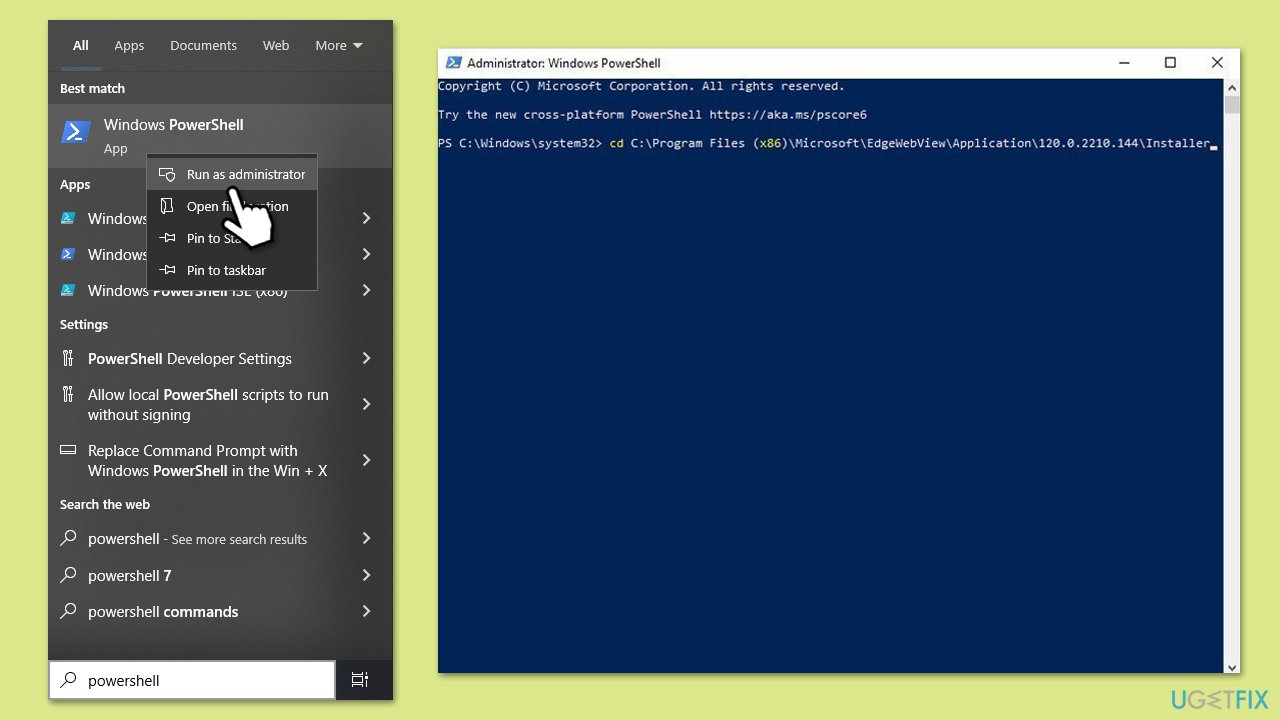Open the Windows PowerShell best match icon
Screen dimensions: 1280x720
coord(76,132)
